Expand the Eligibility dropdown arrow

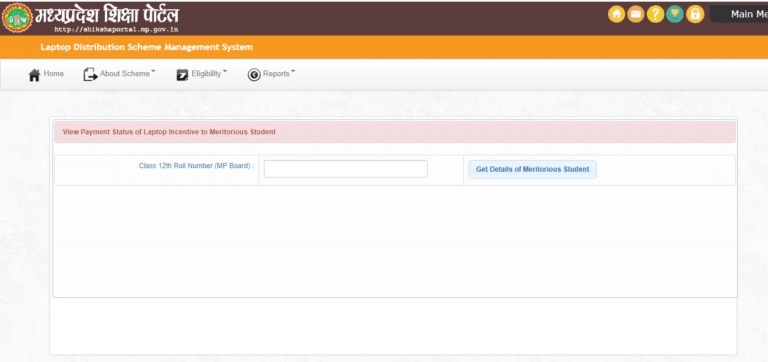225,72
